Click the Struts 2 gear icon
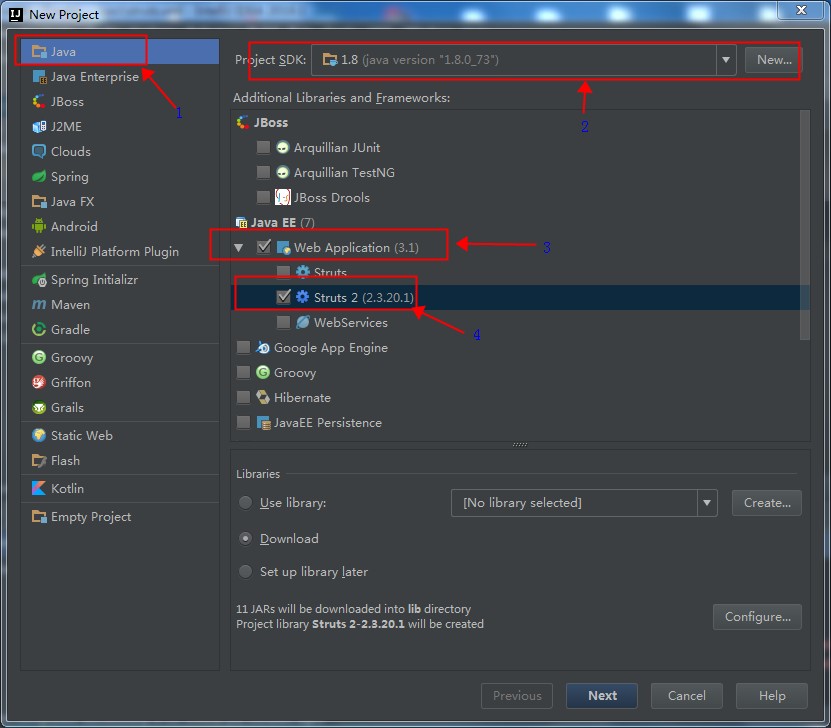This screenshot has width=831, height=728. 303,297
